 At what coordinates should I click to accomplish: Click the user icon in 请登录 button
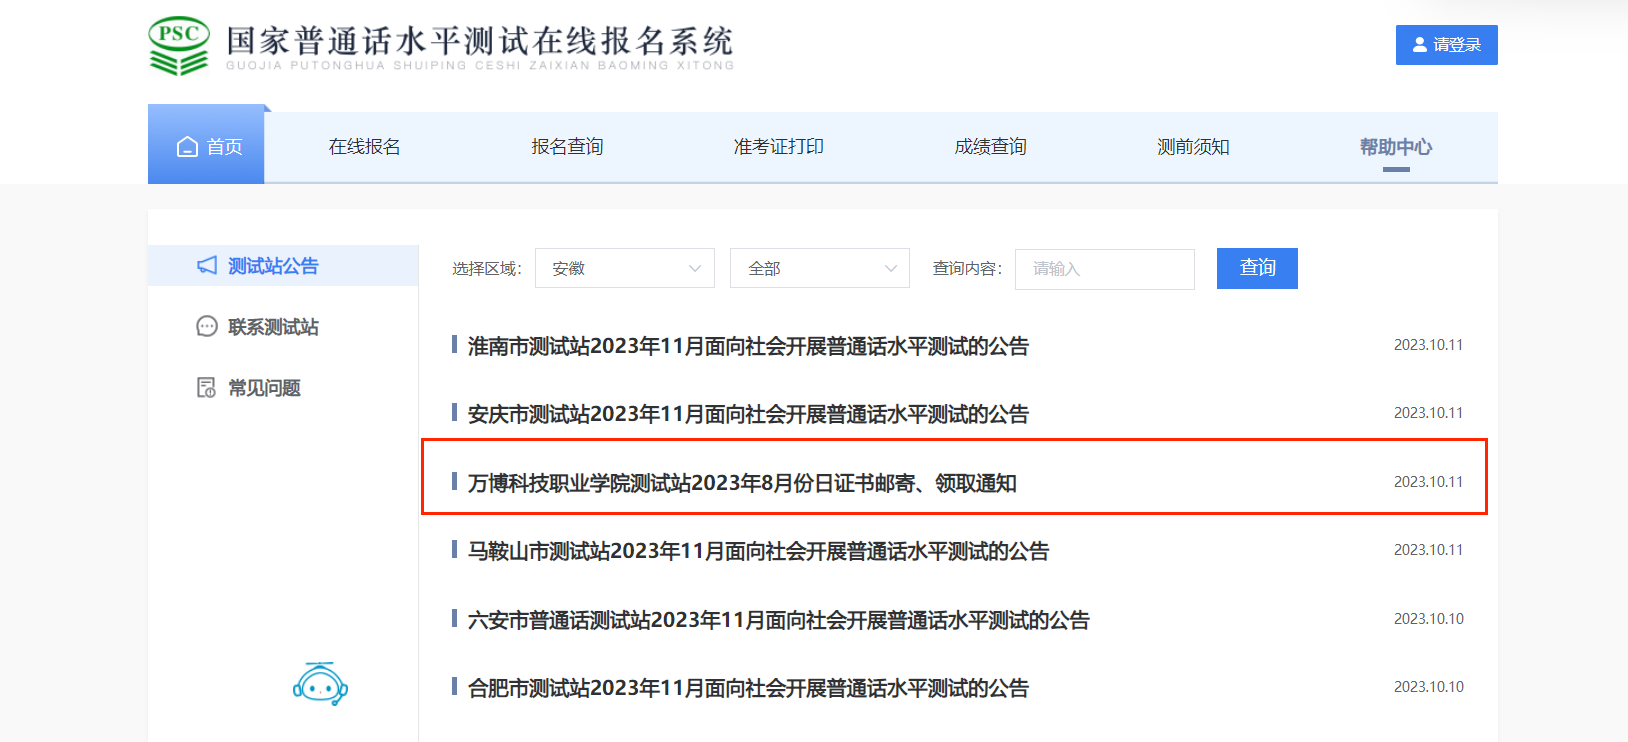[1419, 45]
